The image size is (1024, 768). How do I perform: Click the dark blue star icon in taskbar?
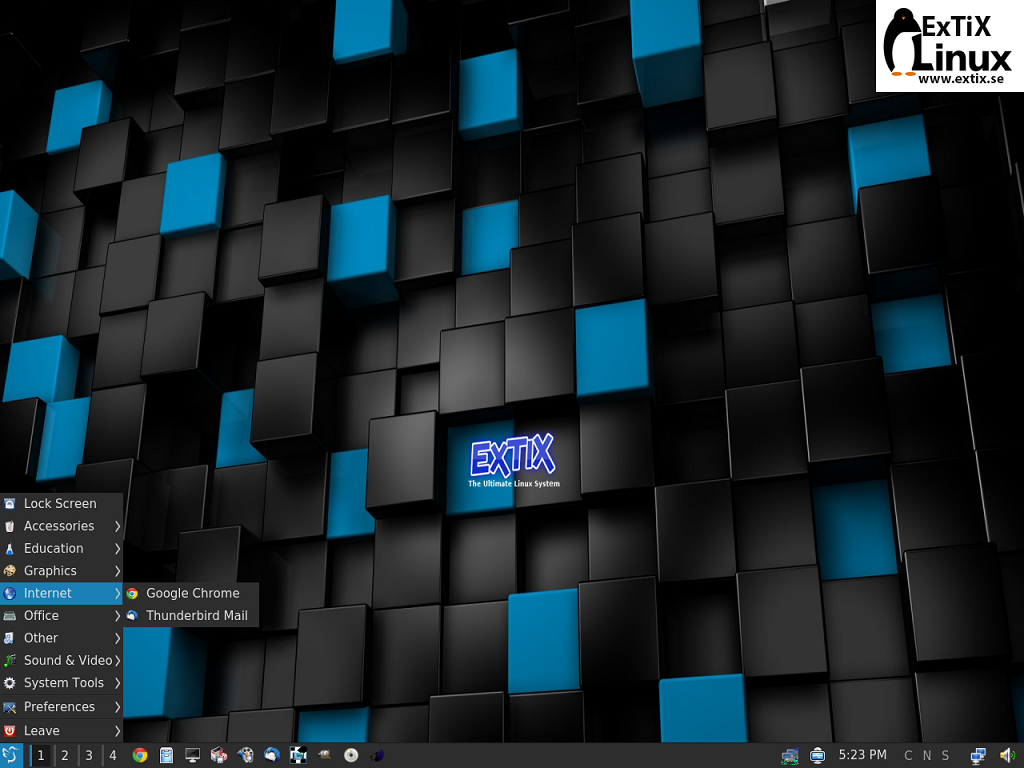click(377, 756)
